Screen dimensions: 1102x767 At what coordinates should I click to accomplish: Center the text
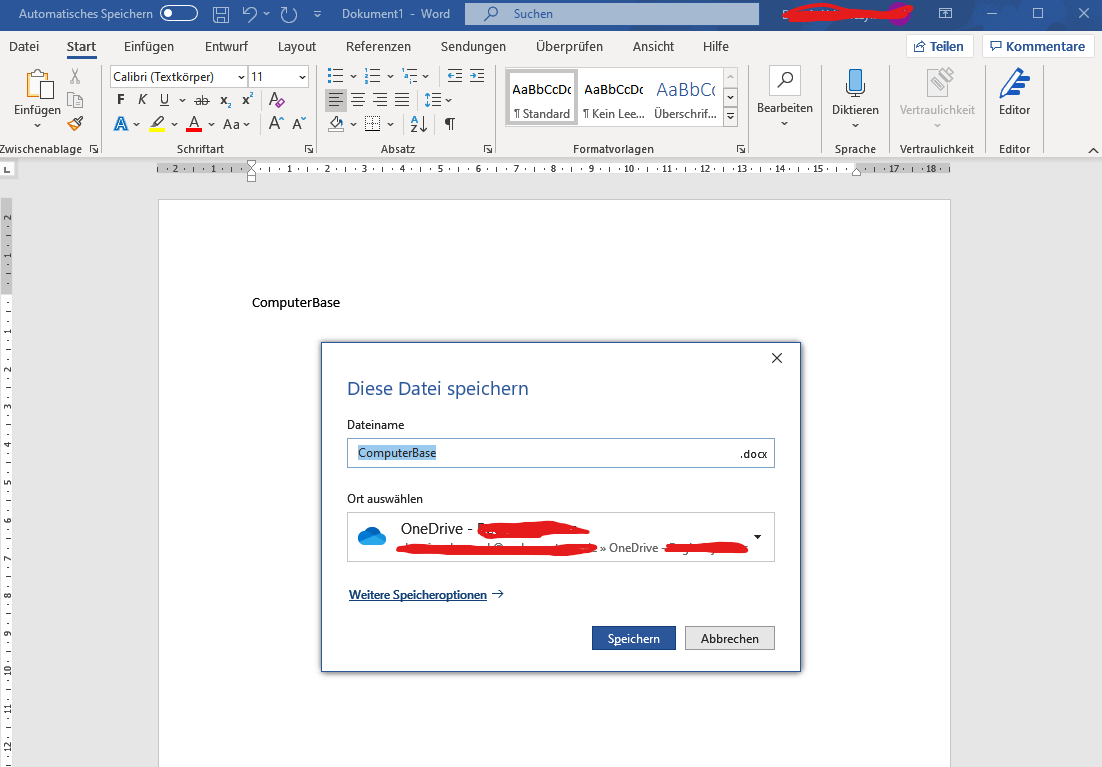click(358, 100)
